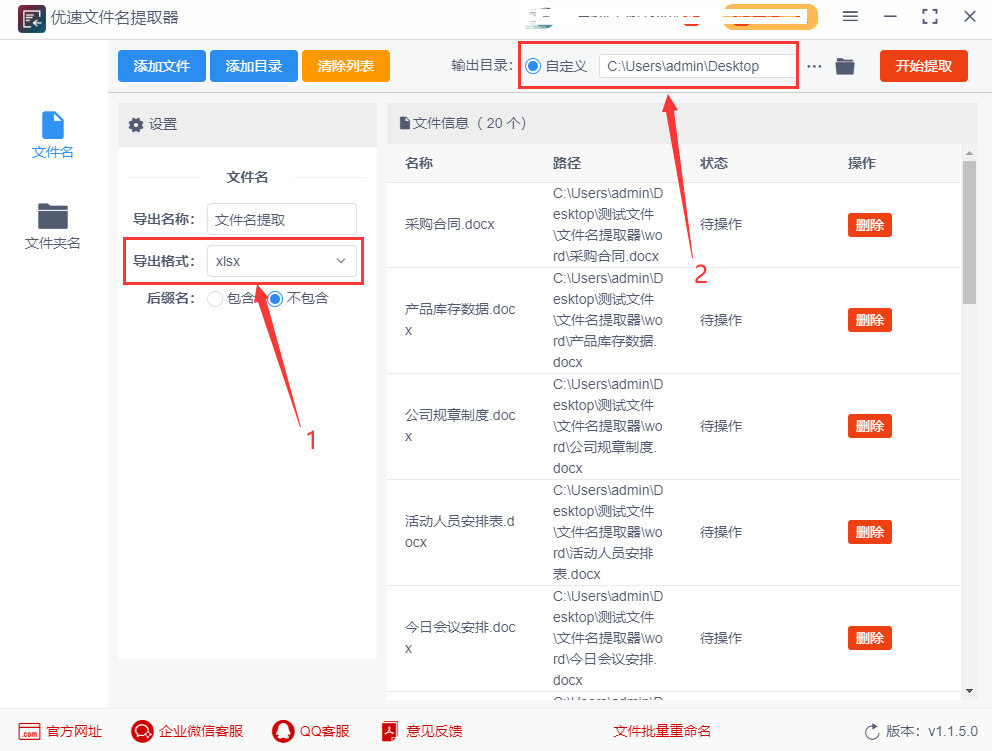The width and height of the screenshot is (992, 751).
Task: Click the file list vertical scrollbar thumb
Action: (x=969, y=232)
